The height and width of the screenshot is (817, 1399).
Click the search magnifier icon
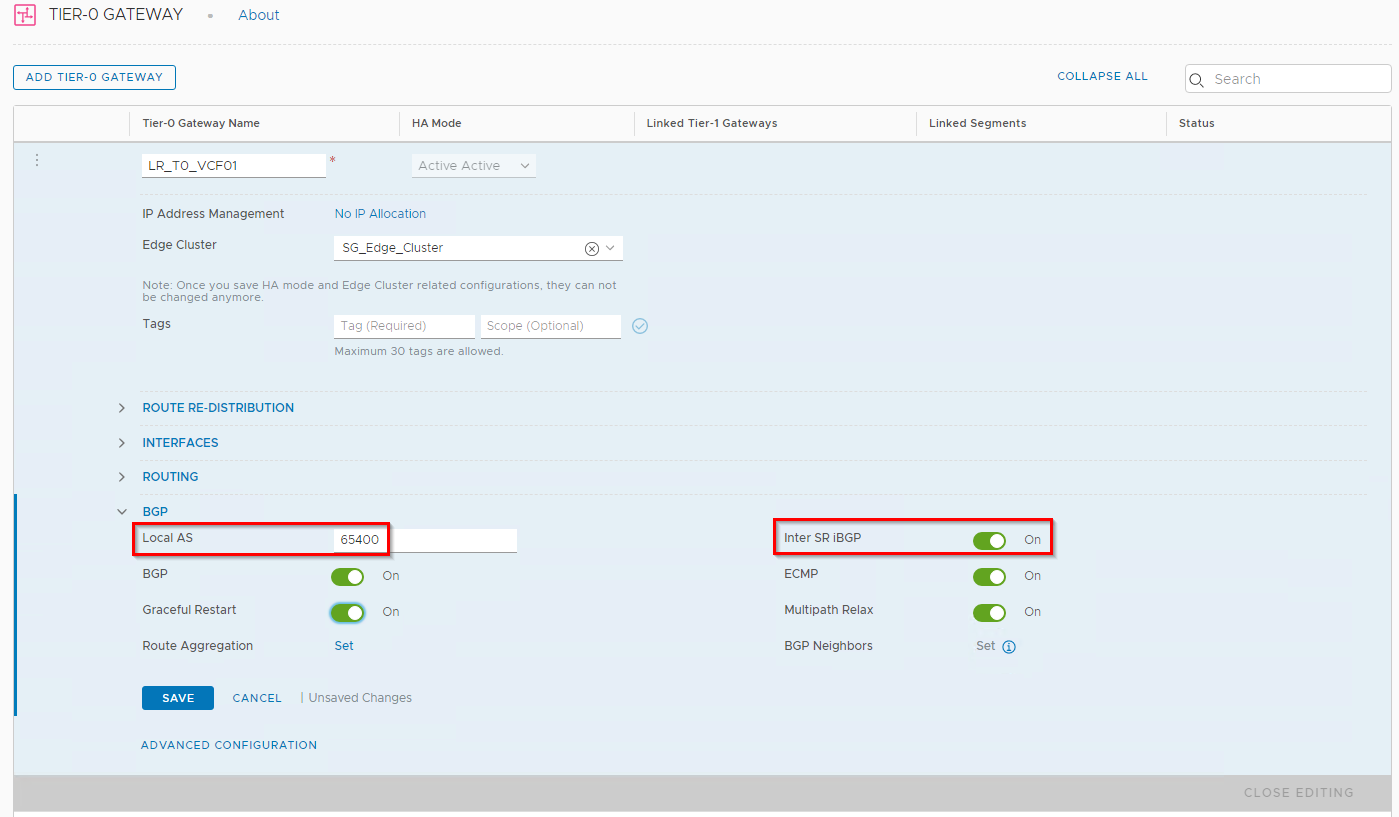pos(1196,80)
